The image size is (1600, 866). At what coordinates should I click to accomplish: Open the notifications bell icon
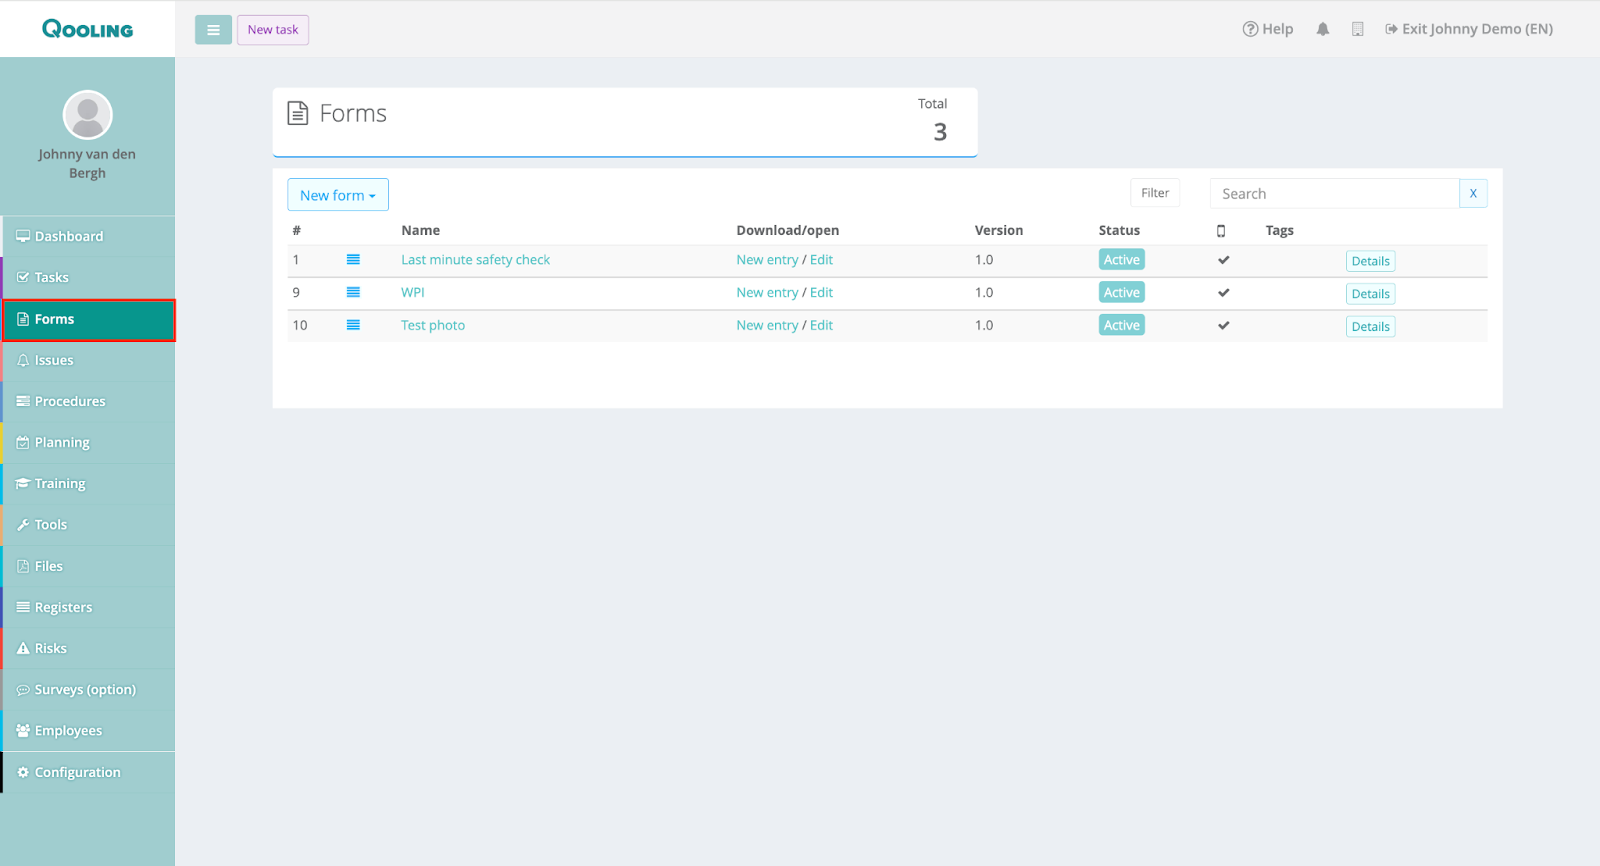pos(1323,29)
